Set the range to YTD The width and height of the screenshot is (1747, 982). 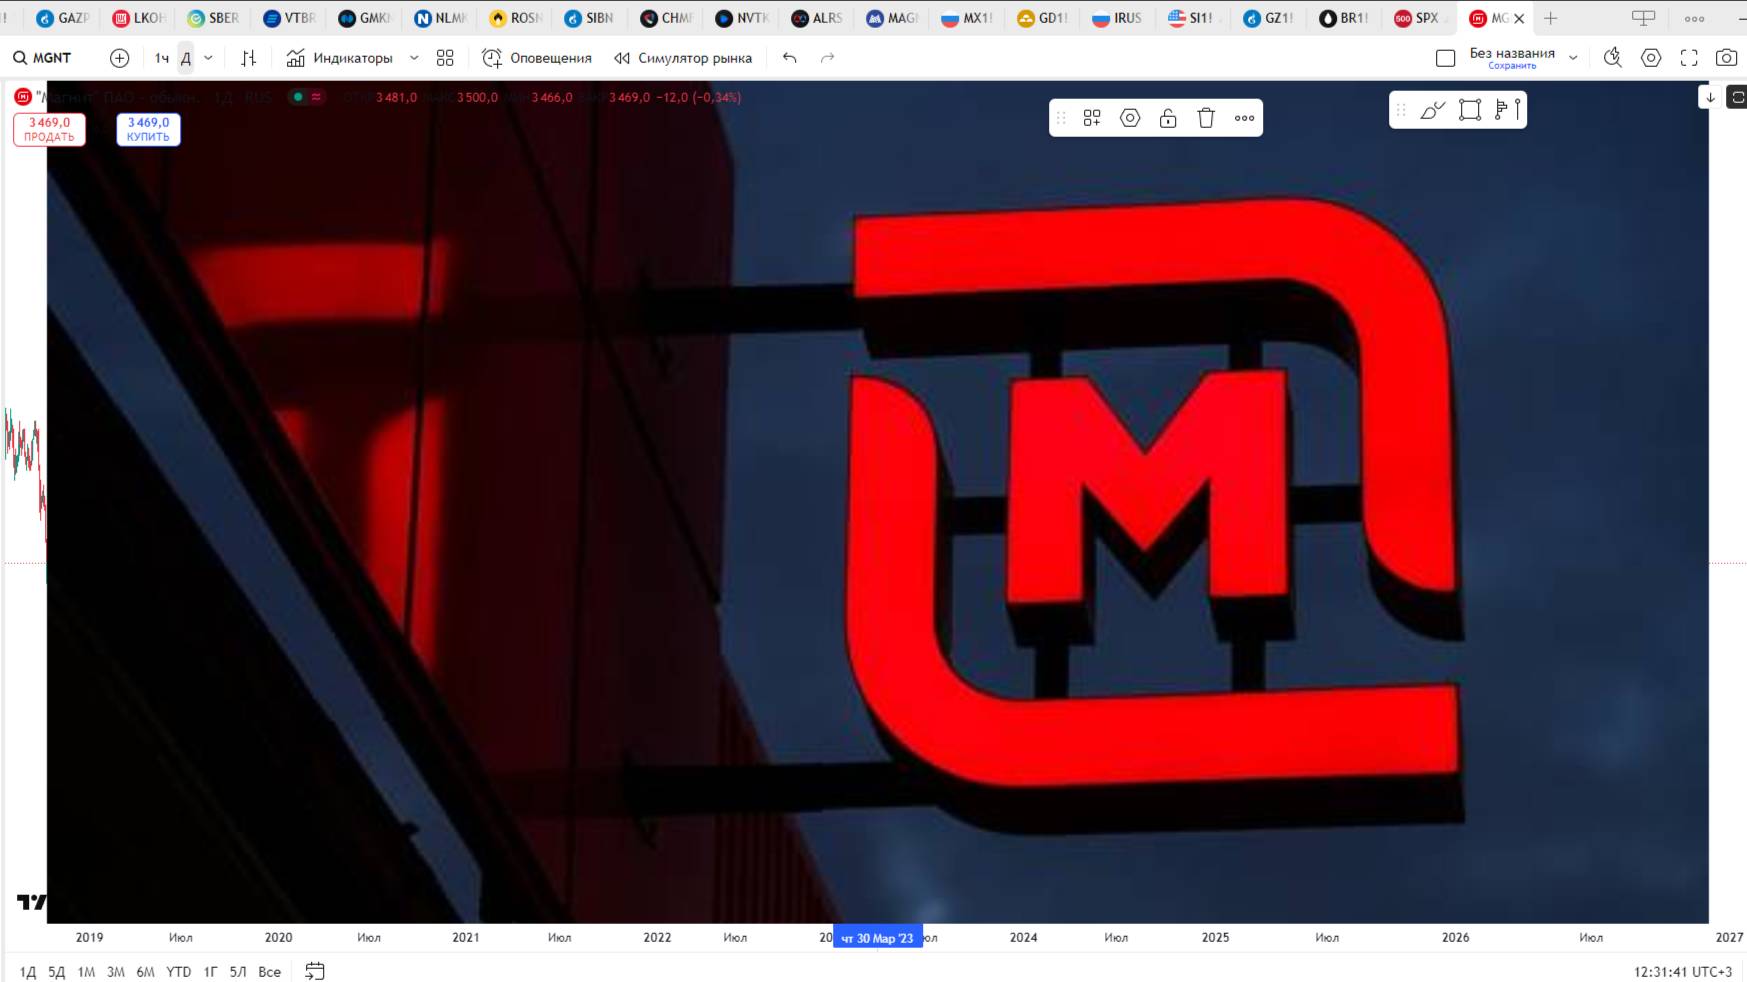pos(178,971)
